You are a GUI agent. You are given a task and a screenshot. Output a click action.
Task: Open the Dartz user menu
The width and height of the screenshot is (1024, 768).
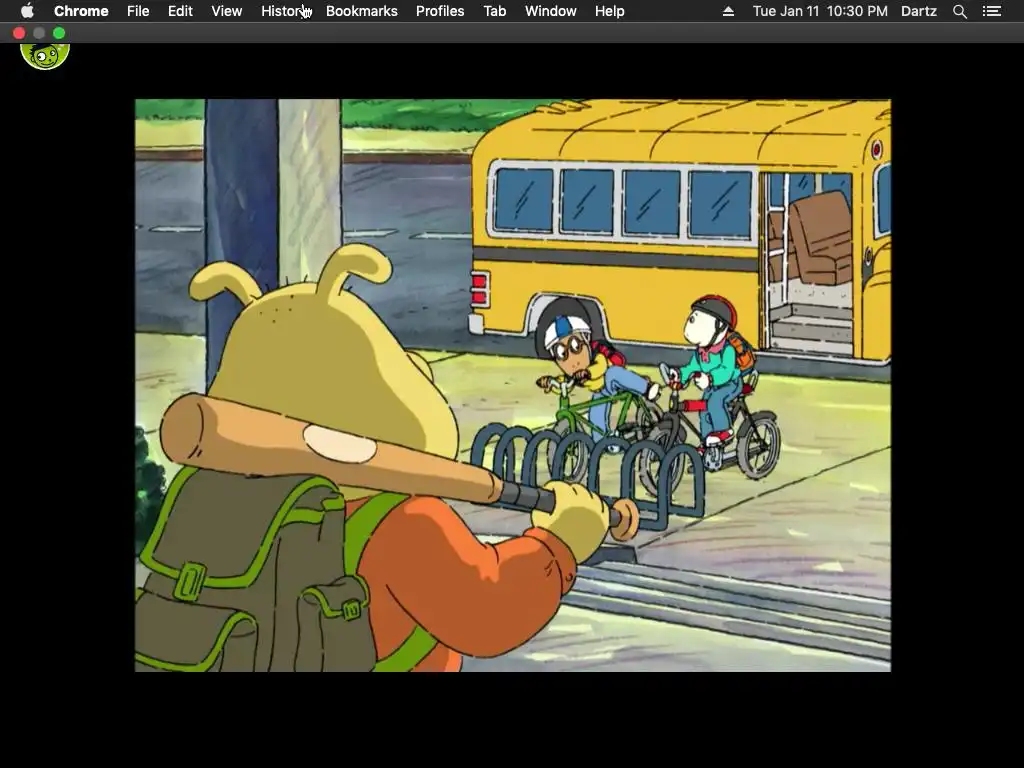[919, 11]
